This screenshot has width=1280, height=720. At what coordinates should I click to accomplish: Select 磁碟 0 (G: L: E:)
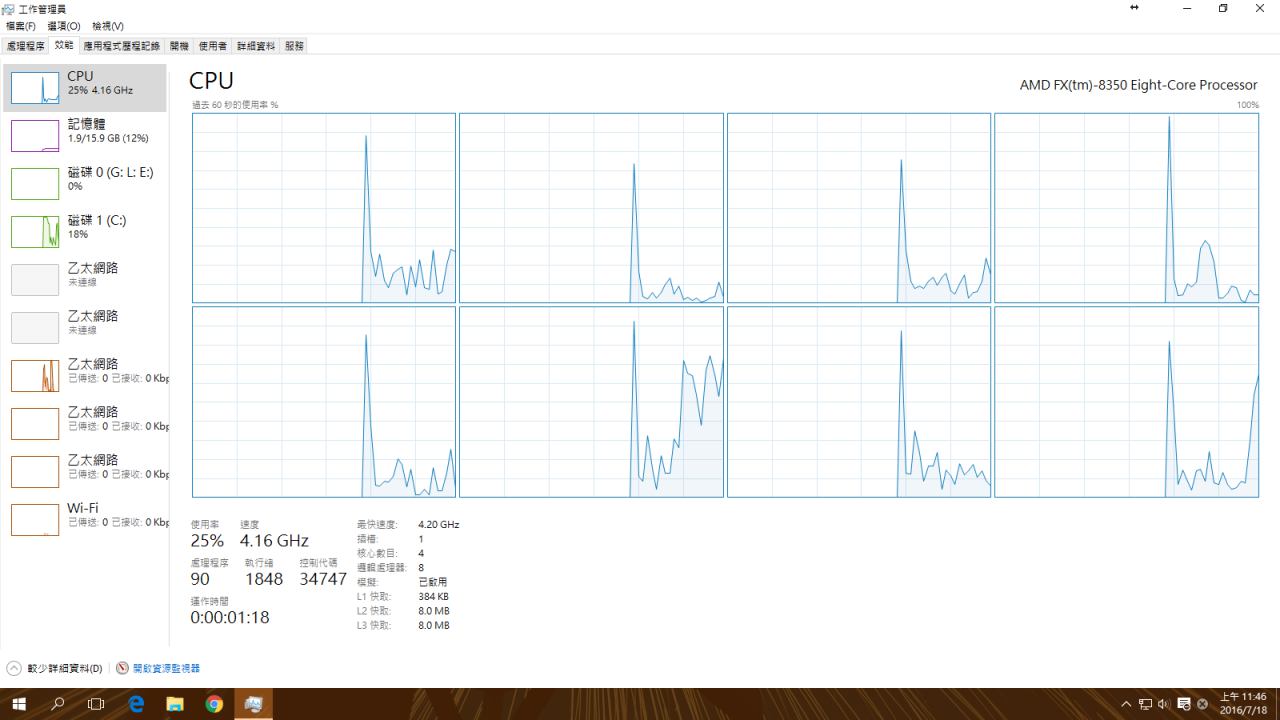tap(85, 184)
